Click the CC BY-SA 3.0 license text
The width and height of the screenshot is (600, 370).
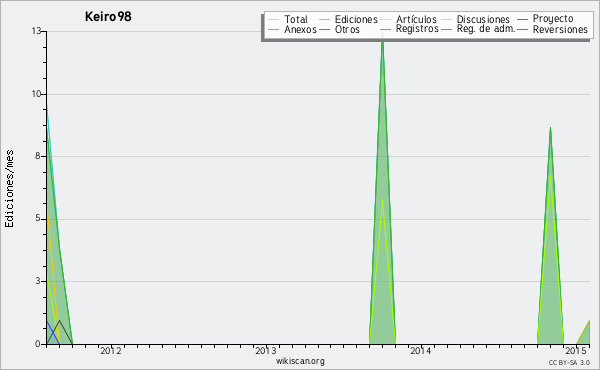(x=569, y=363)
